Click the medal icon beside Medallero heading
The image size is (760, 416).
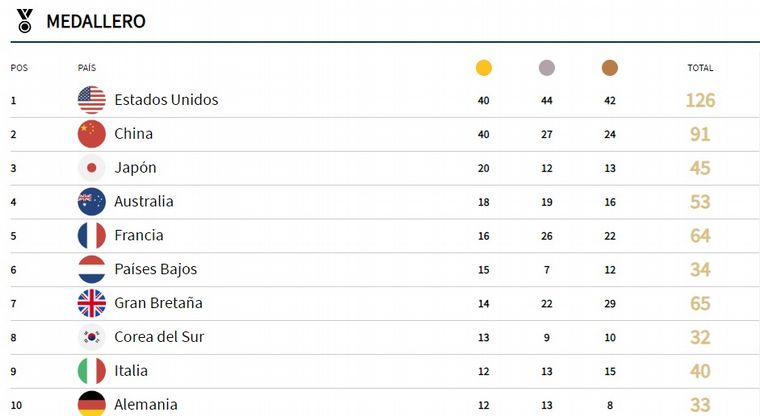click(x=25, y=20)
